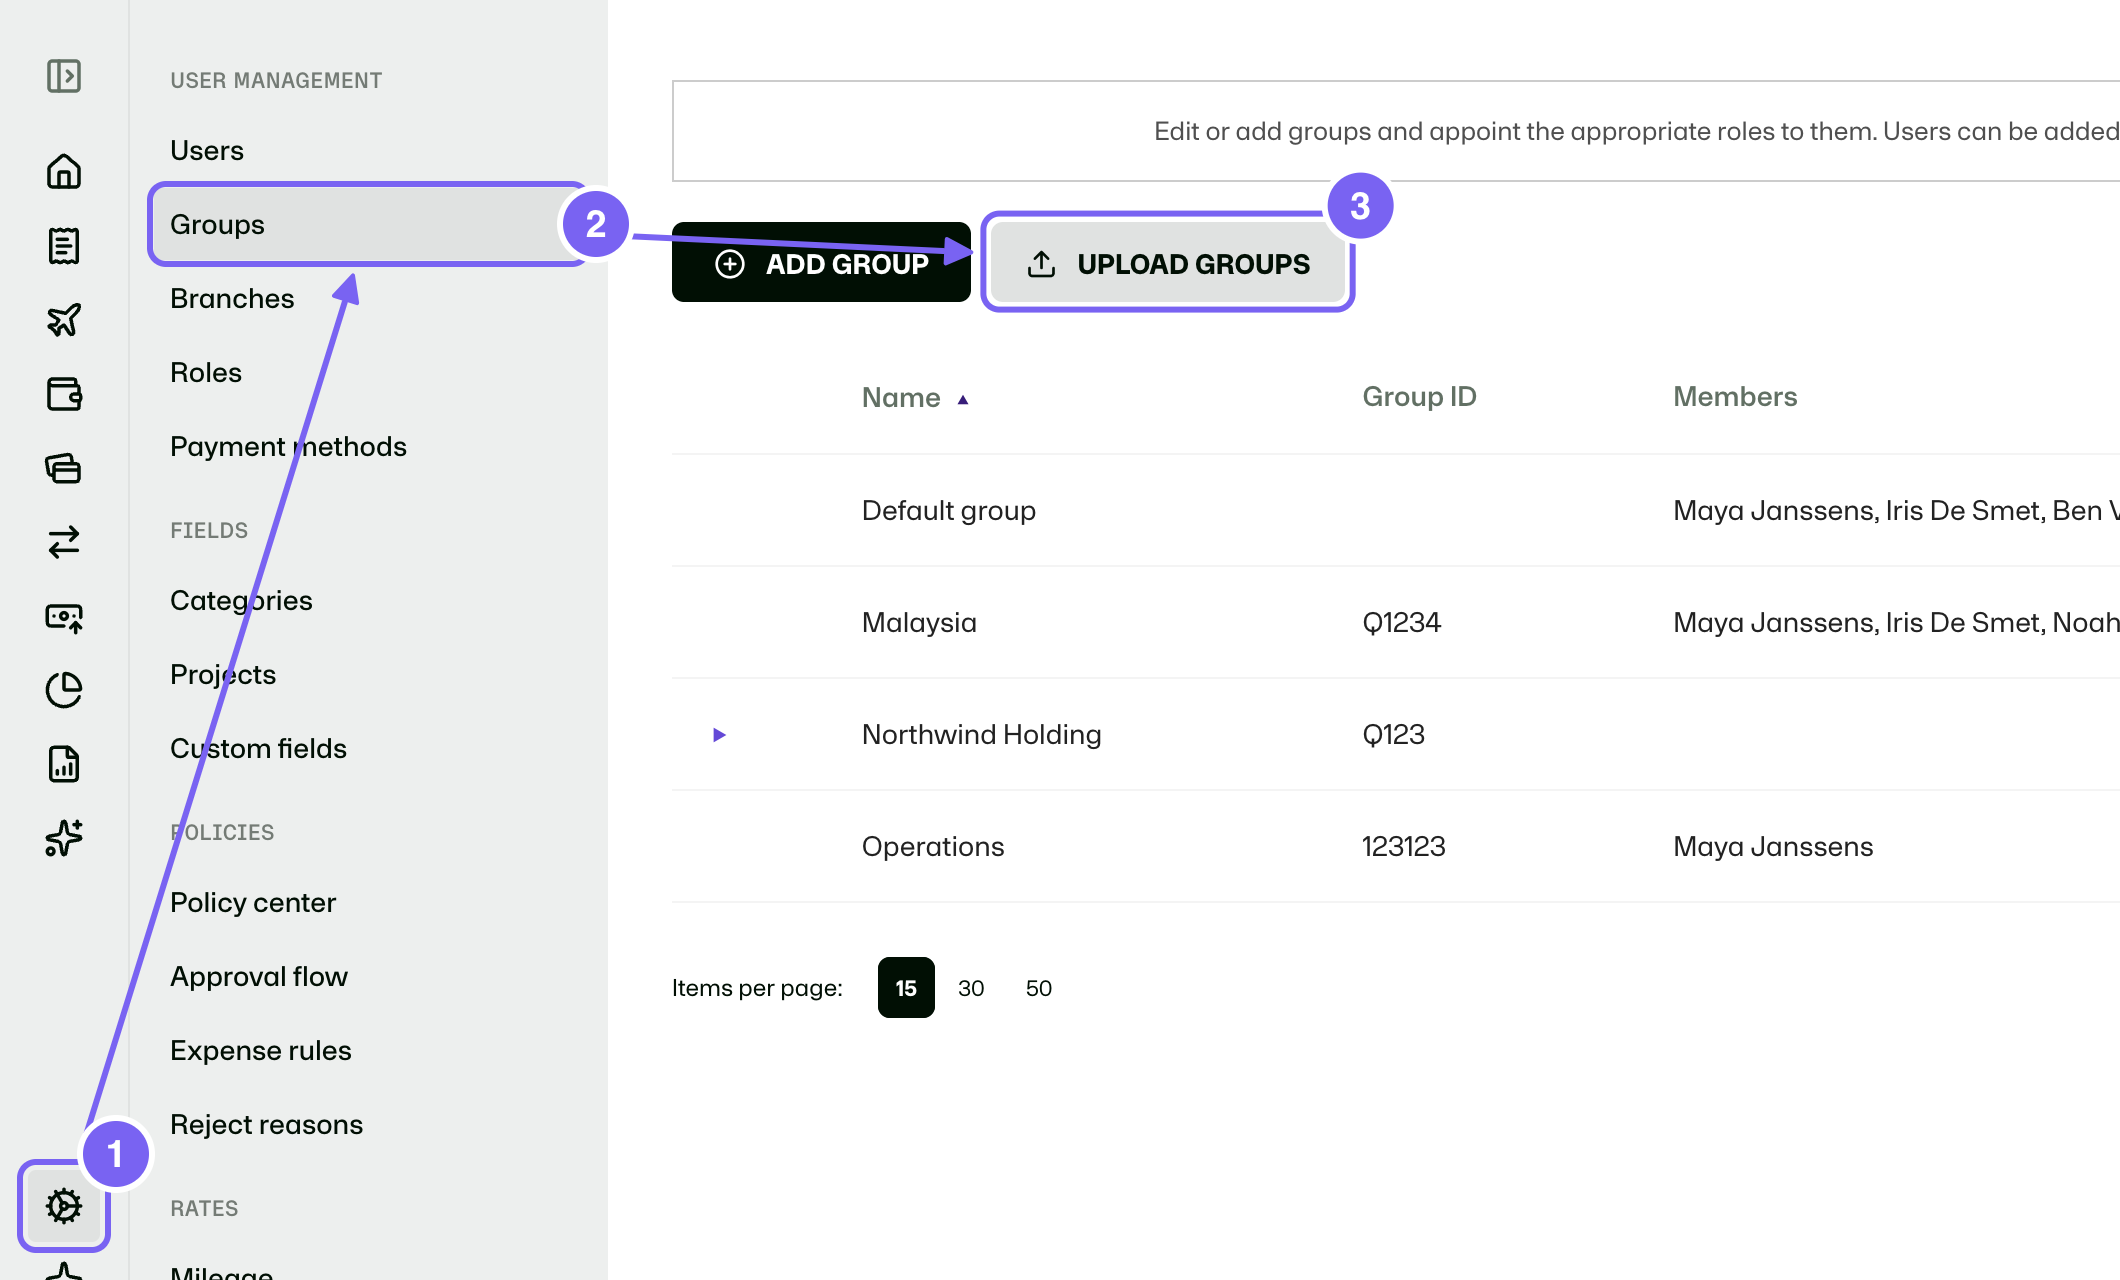The width and height of the screenshot is (2120, 1280).
Task: Open Projects under Fields
Action: (223, 674)
